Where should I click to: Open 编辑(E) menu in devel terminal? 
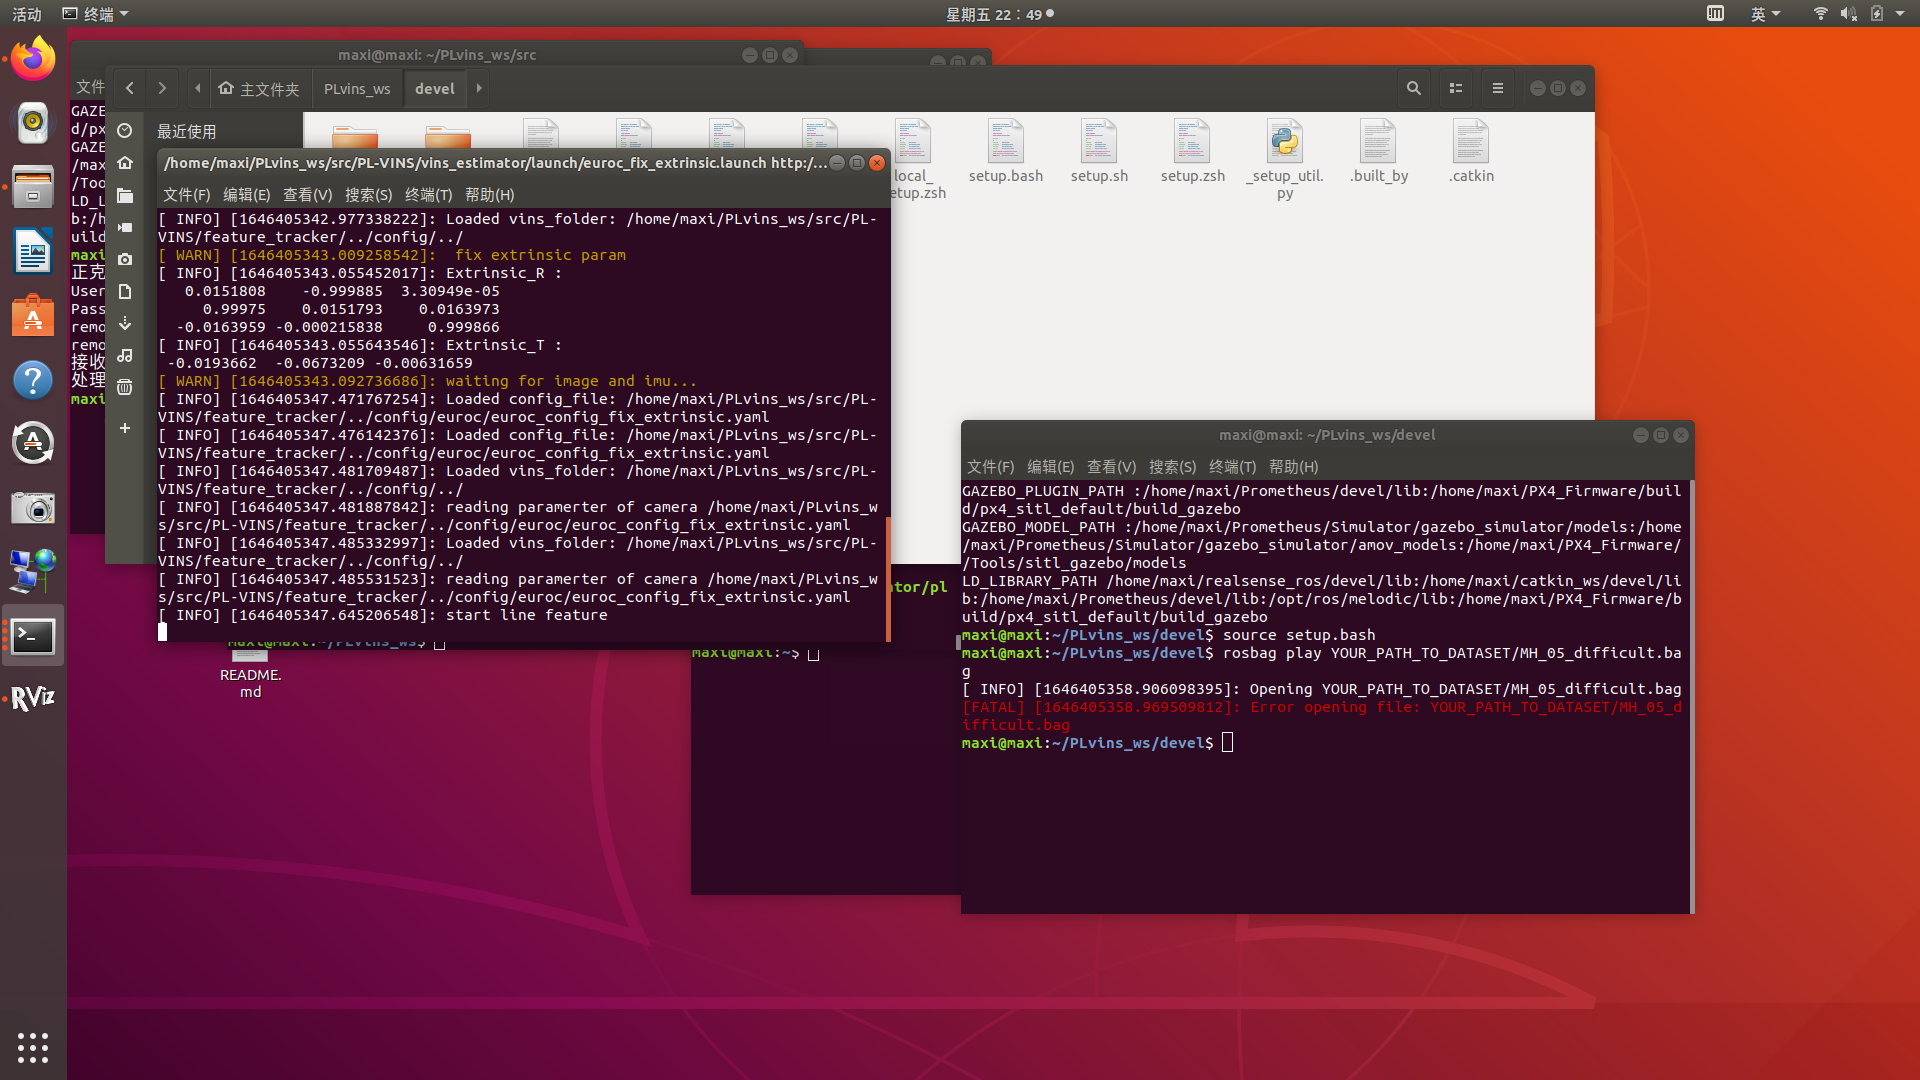[x=1050, y=467]
